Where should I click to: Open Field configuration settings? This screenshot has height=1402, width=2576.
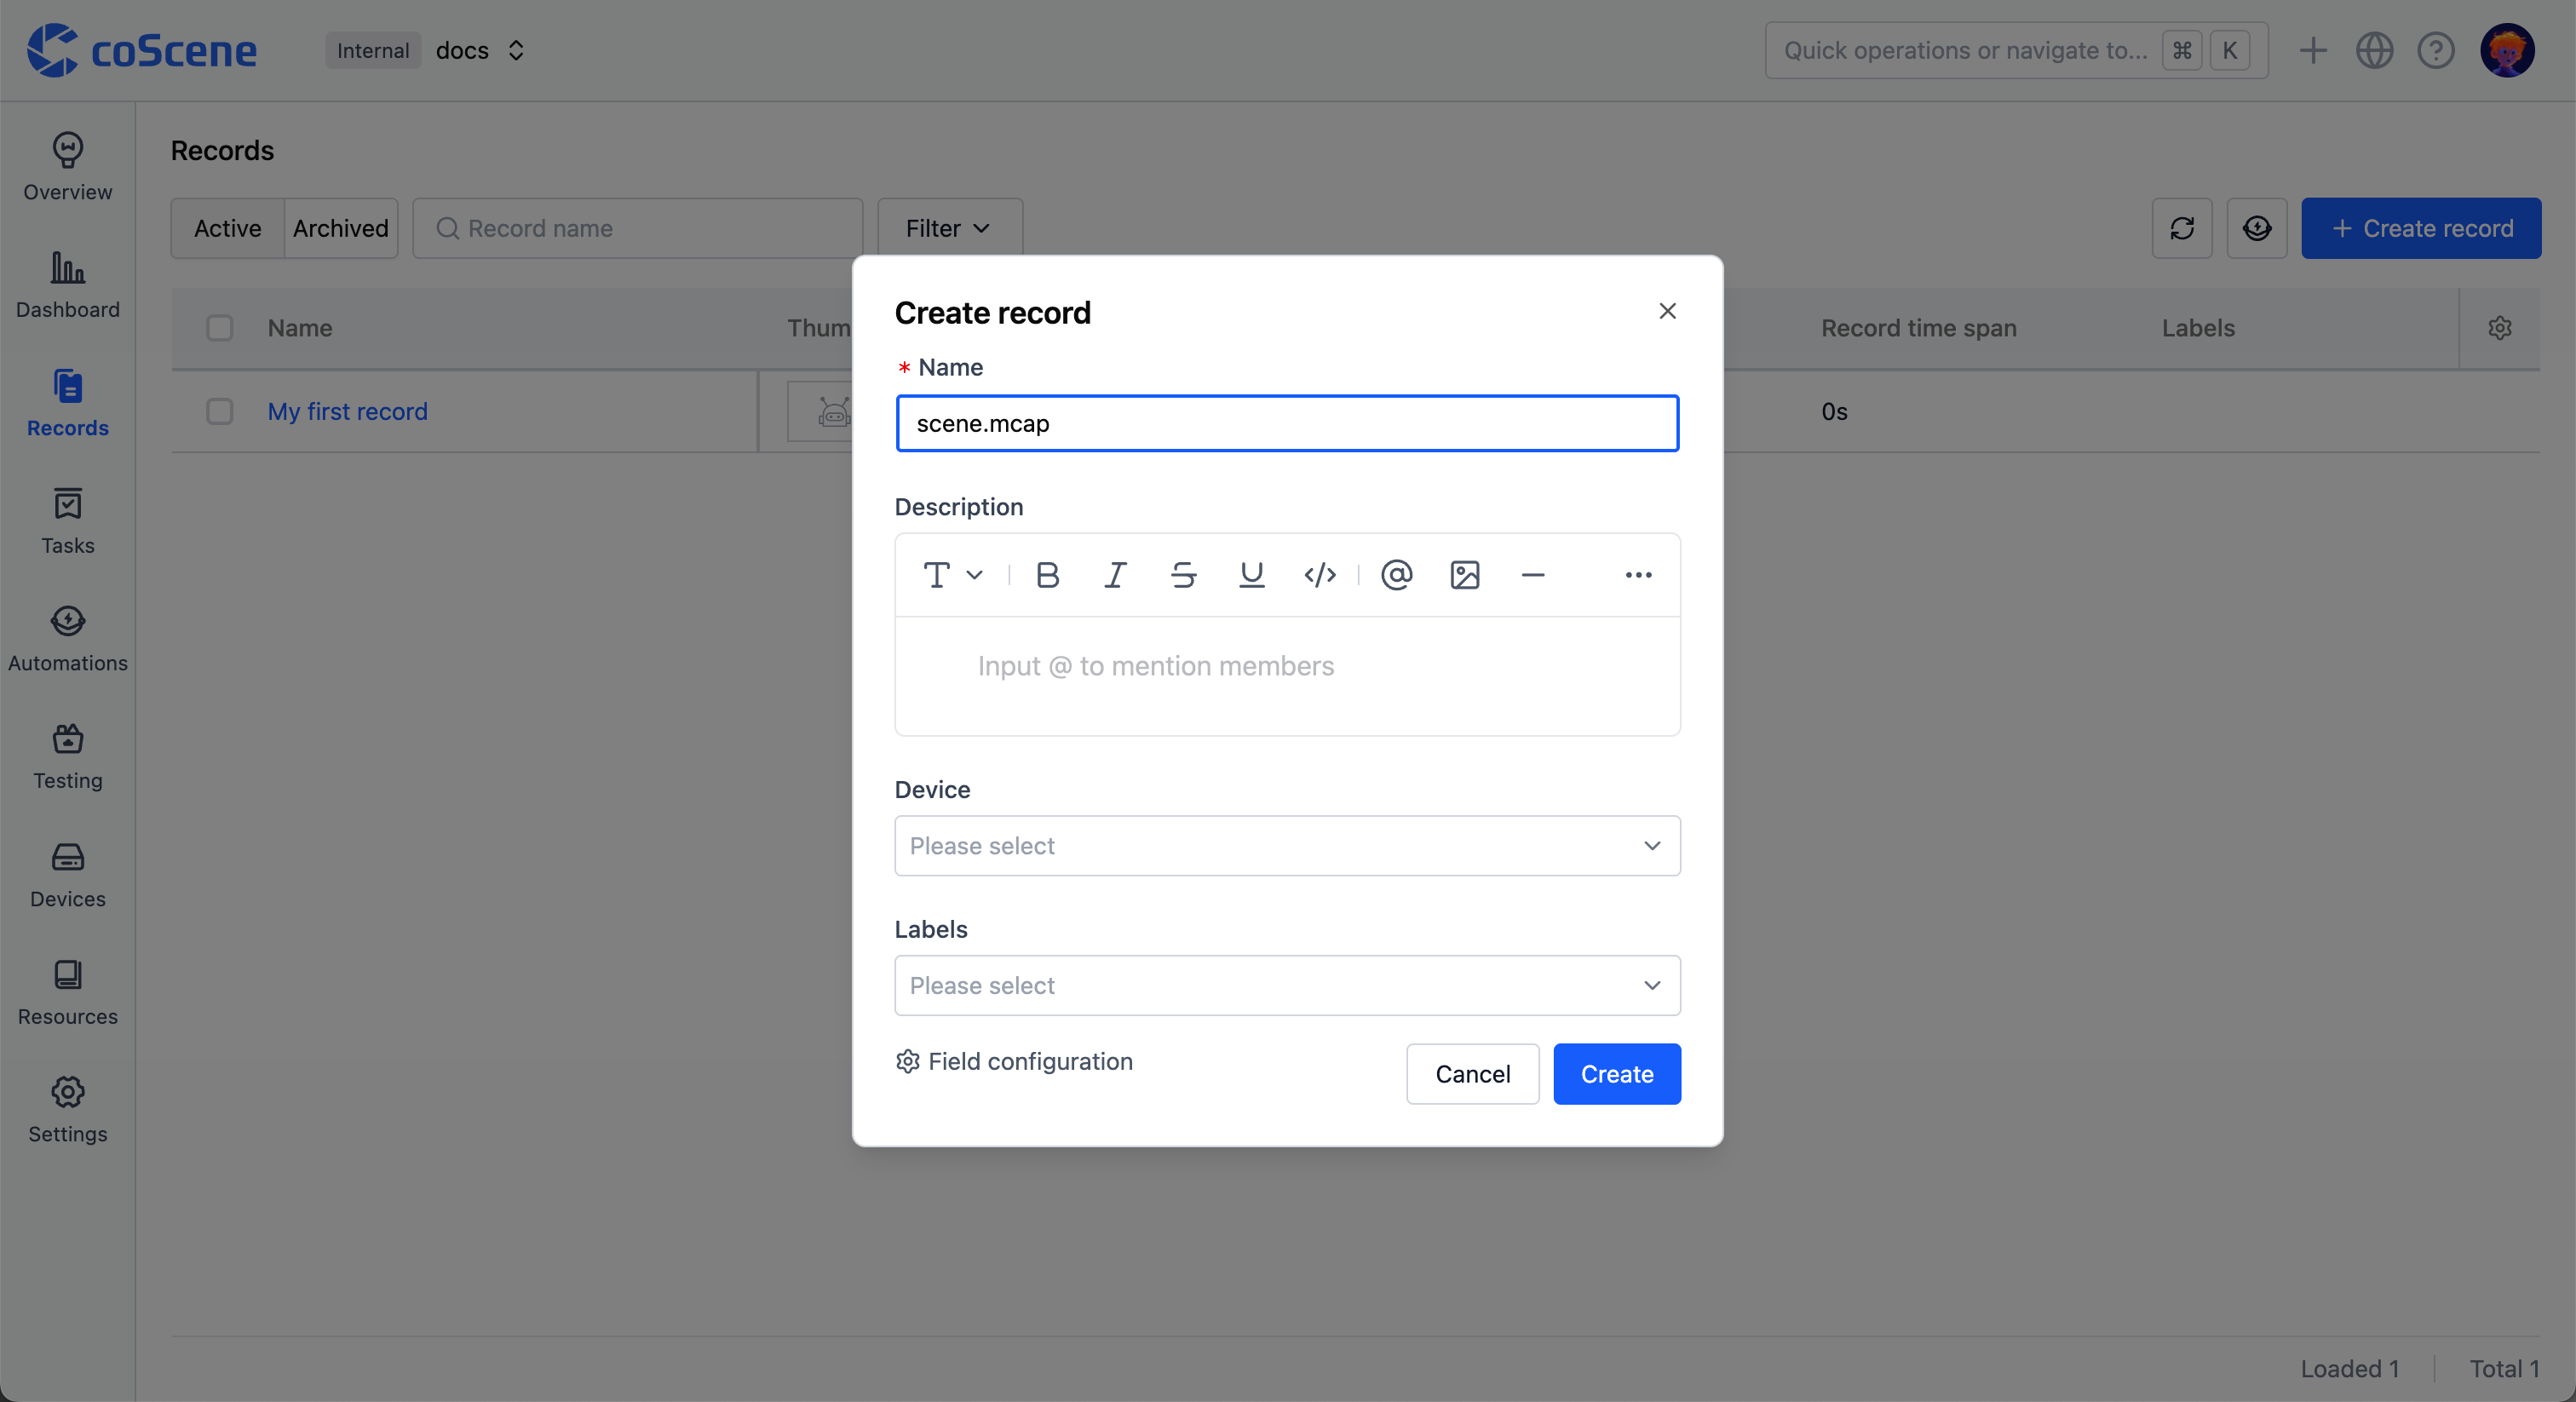click(1014, 1061)
